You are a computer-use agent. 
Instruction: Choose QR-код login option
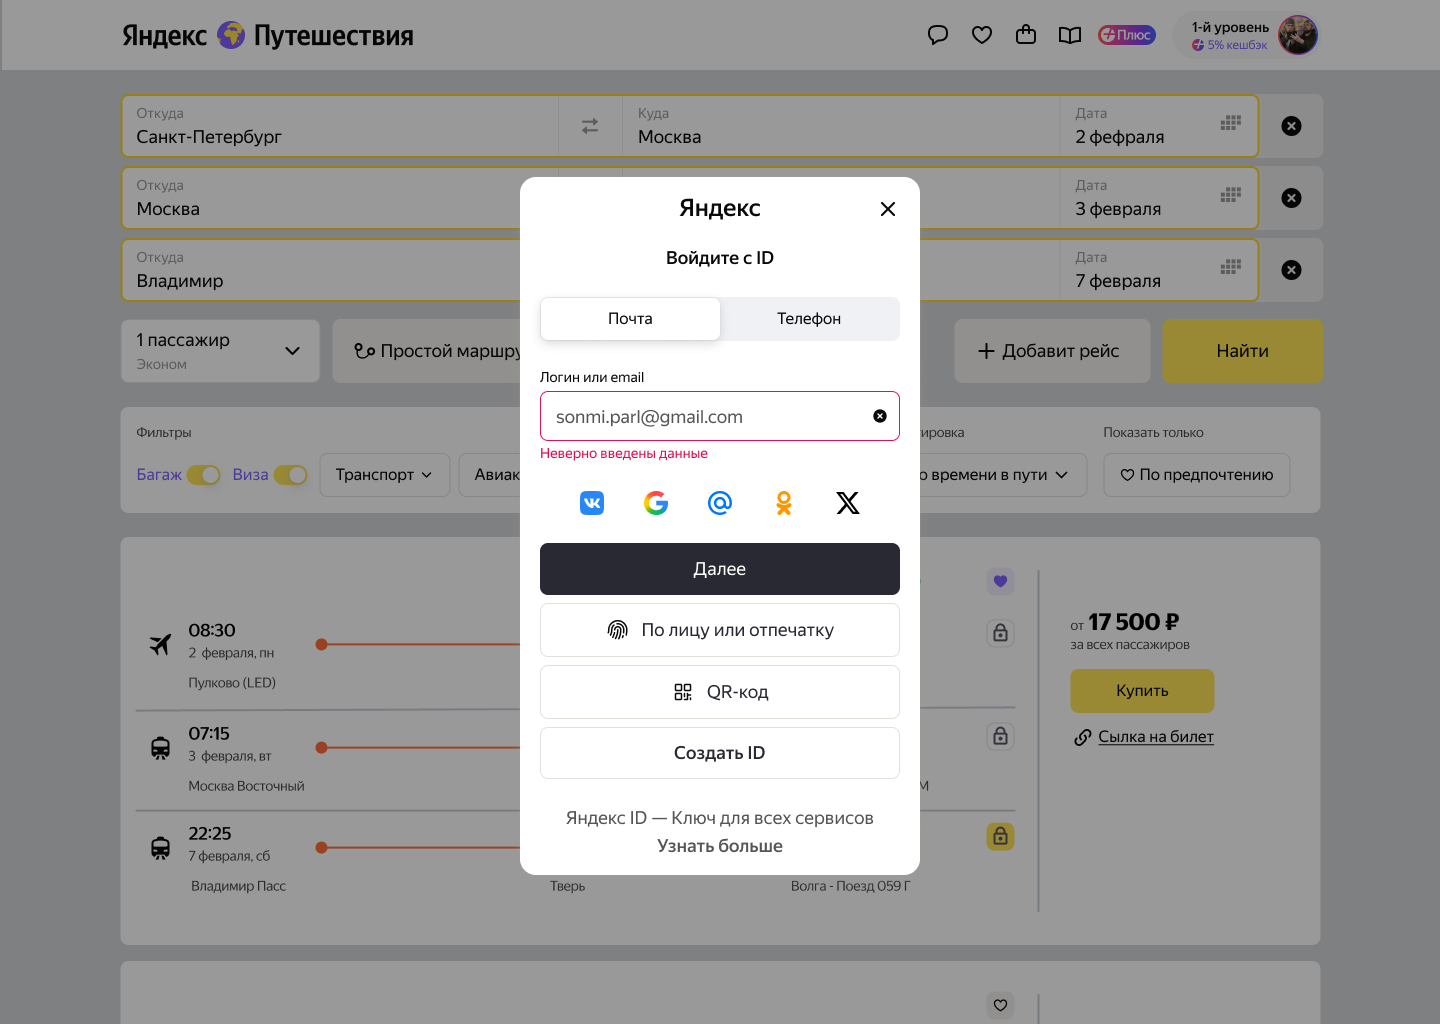point(720,692)
